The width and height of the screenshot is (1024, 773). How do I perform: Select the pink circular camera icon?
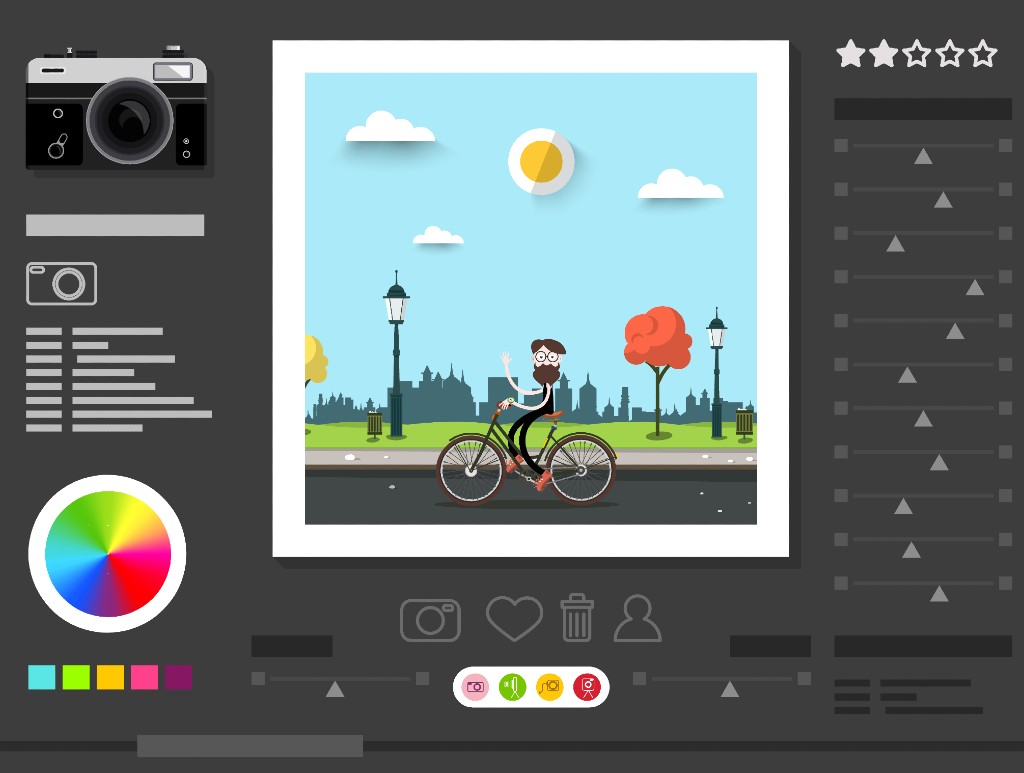pos(476,687)
